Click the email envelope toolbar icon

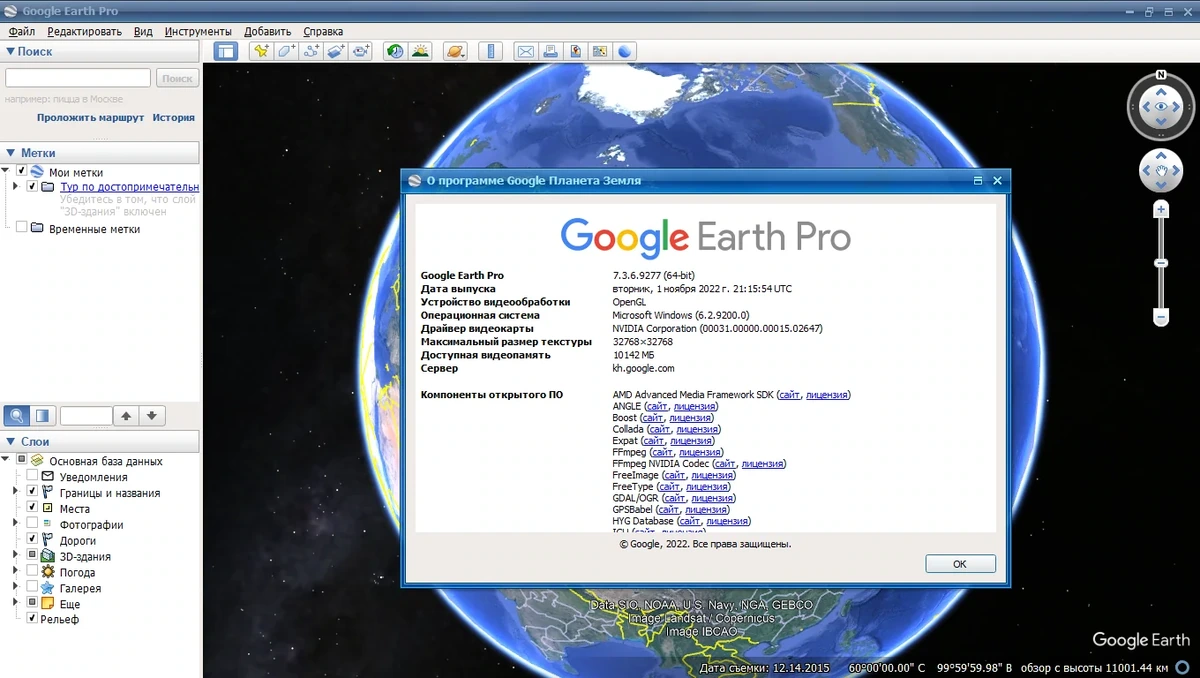525,51
